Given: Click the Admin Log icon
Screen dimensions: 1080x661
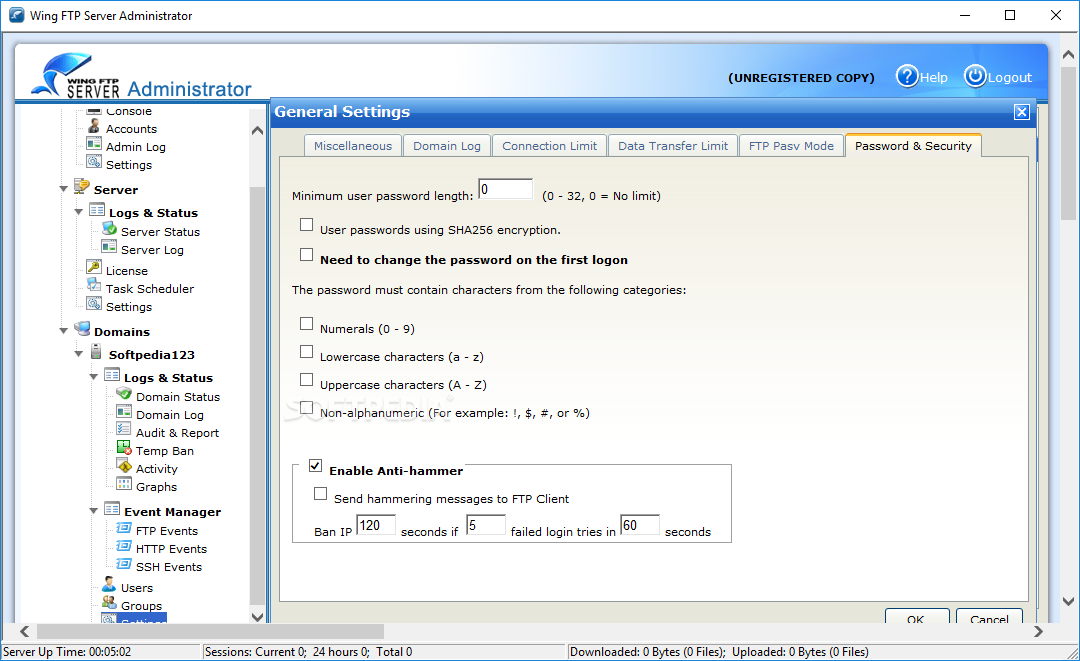Looking at the screenshot, I should pos(94,143).
